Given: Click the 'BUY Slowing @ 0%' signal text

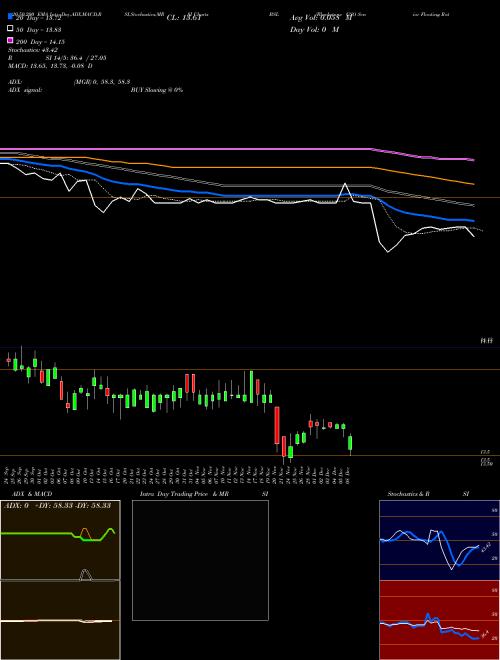Looking at the screenshot, I should click(x=157, y=90).
